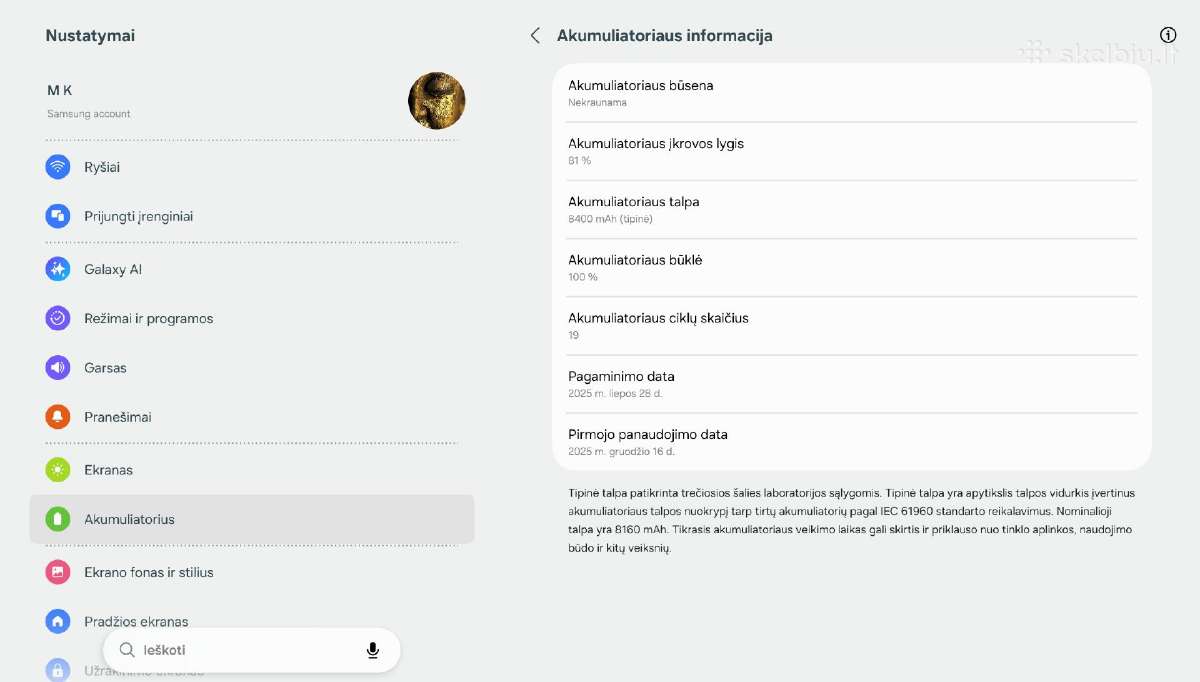Choose Pranešimai from the settings list
Viewport: 1200px width, 682px height.
point(252,416)
